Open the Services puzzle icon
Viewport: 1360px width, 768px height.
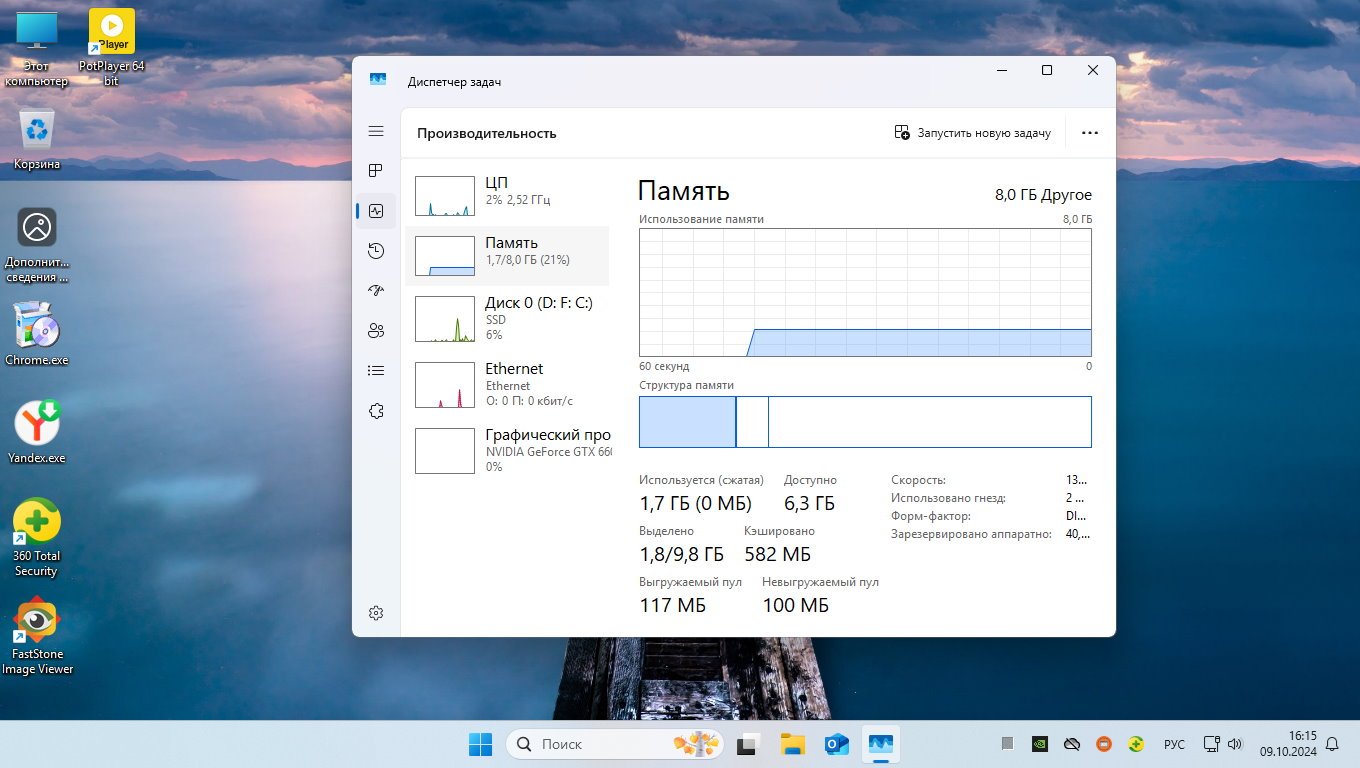coord(376,411)
